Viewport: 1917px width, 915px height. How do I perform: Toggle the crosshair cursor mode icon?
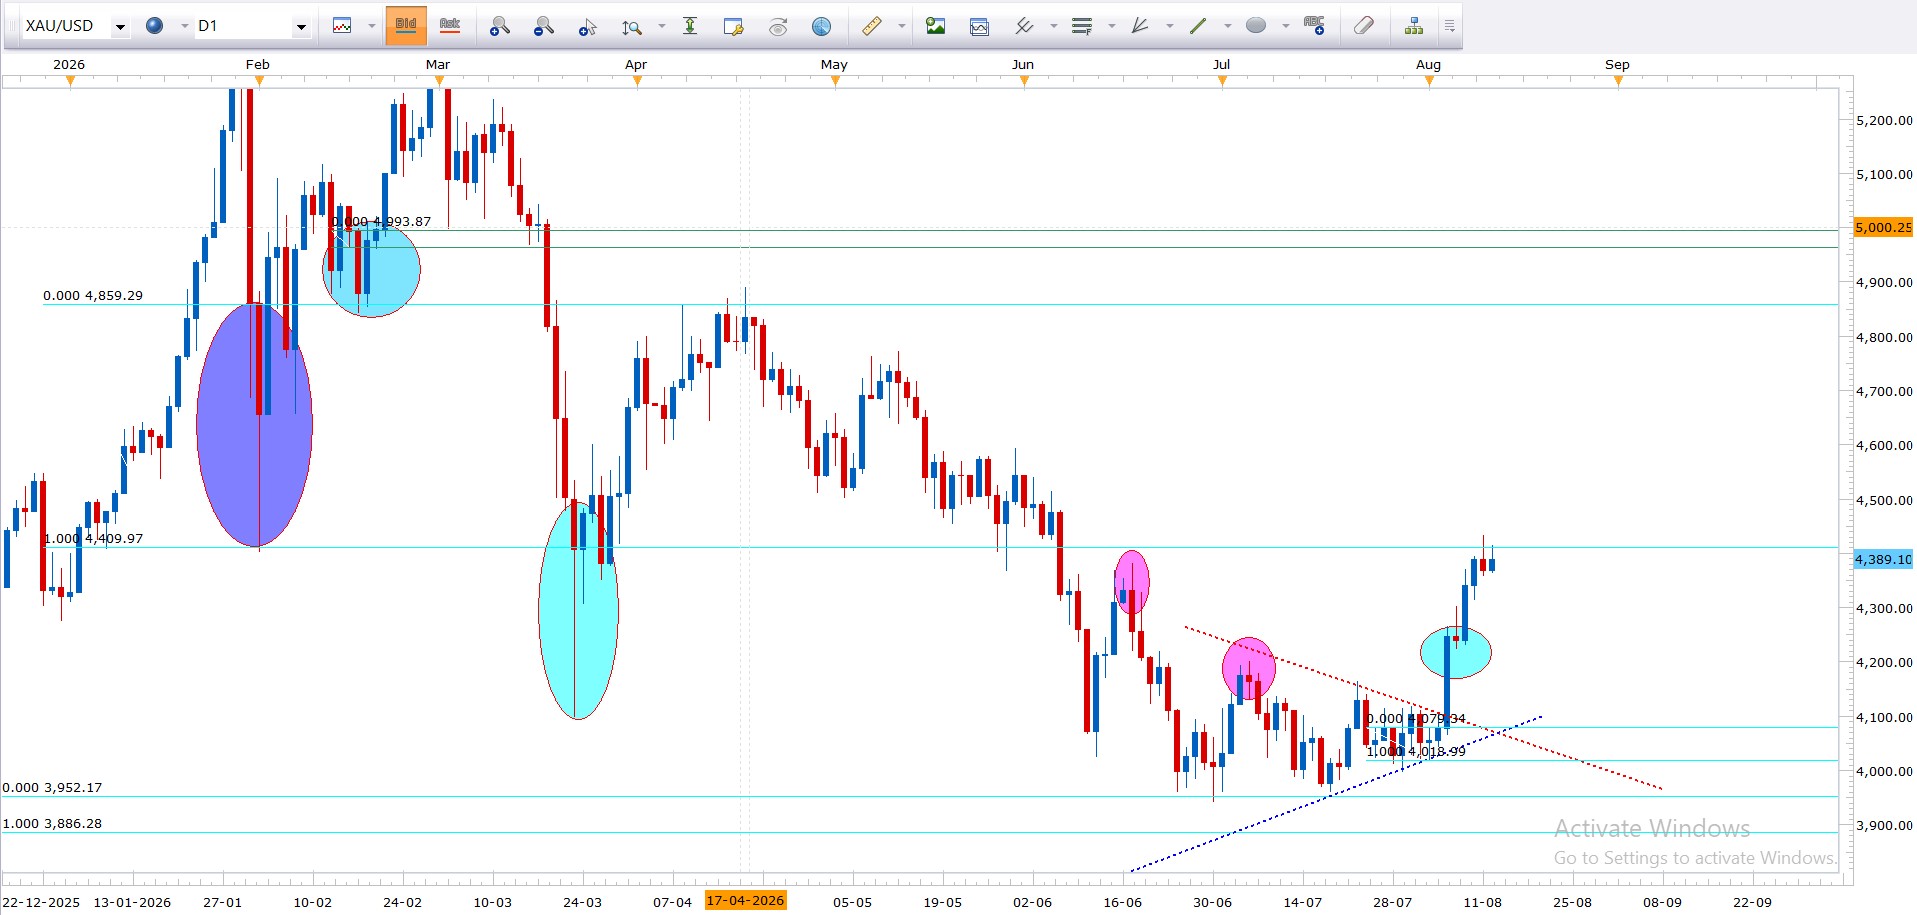pyautogui.click(x=588, y=26)
